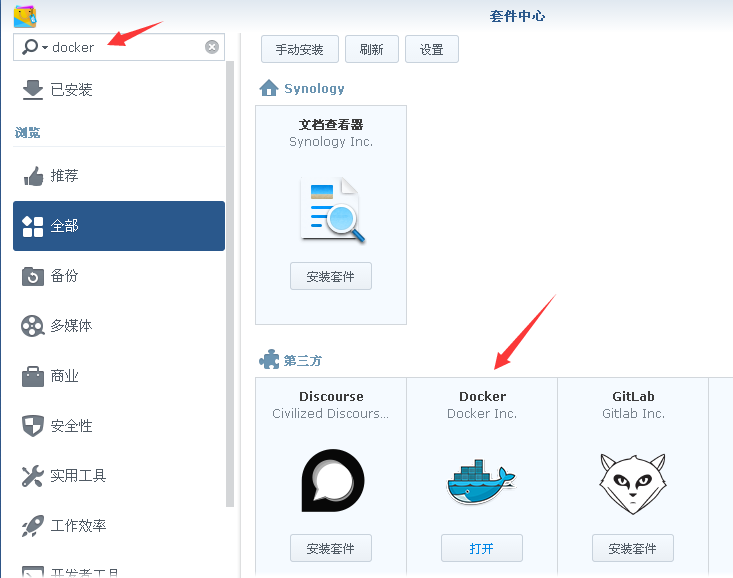The width and height of the screenshot is (733, 578).
Task: Clear the docker search text
Action: [212, 47]
